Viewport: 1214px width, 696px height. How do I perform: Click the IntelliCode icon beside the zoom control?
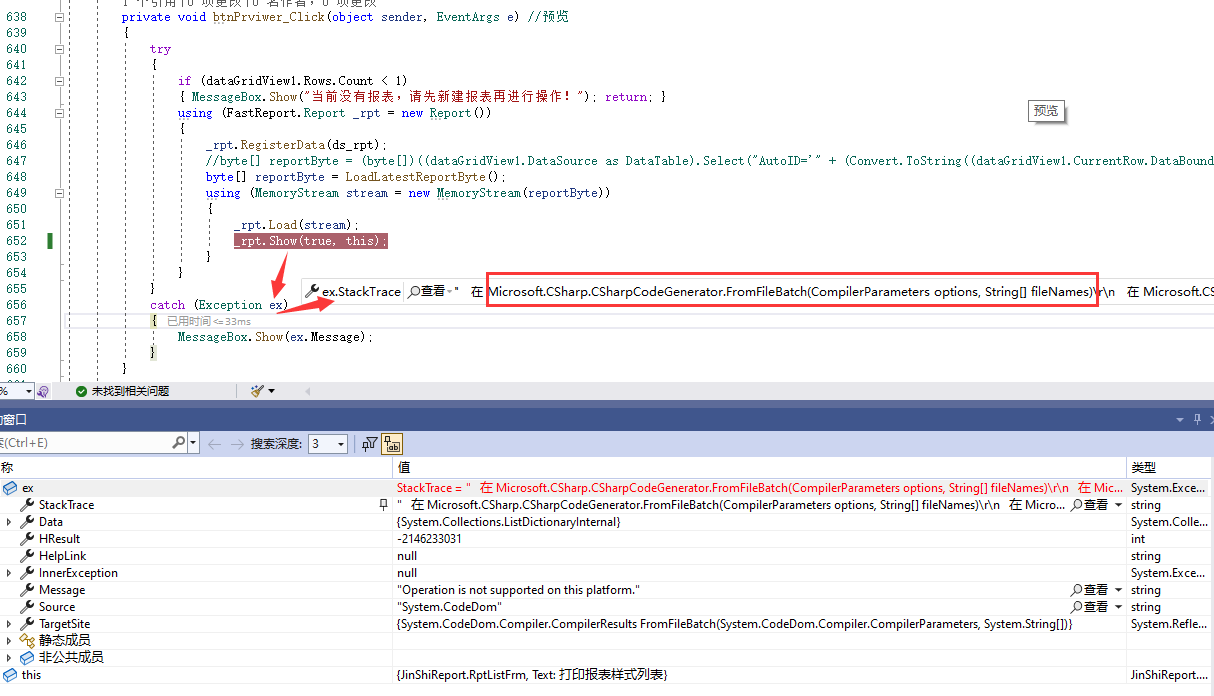42,391
